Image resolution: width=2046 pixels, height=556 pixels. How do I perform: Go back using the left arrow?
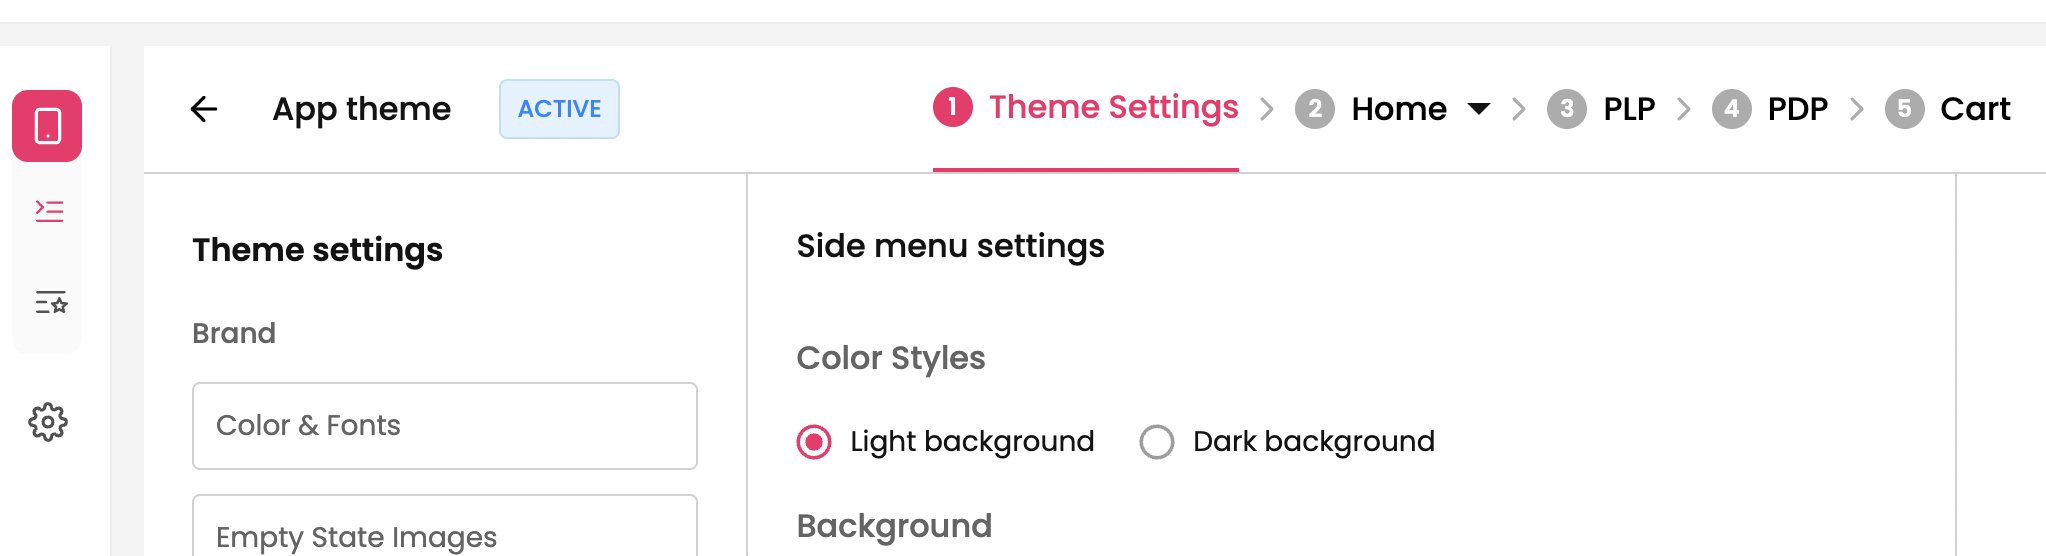point(204,109)
